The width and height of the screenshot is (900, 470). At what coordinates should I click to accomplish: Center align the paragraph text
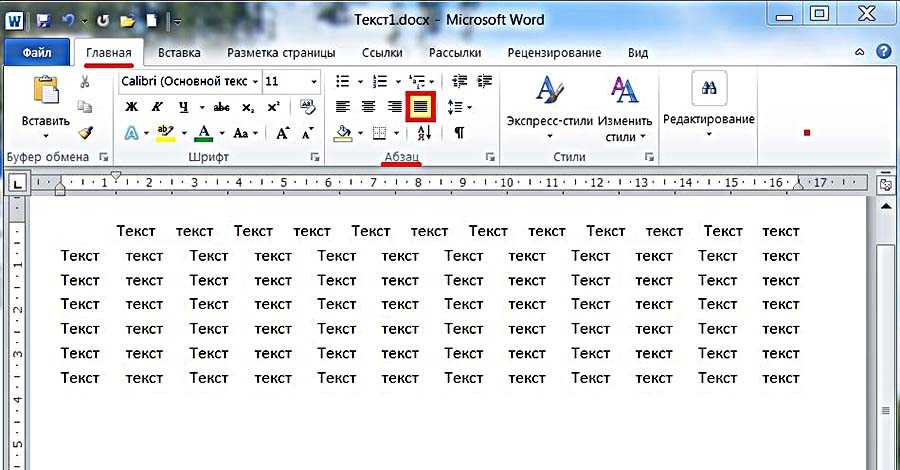coord(368,107)
